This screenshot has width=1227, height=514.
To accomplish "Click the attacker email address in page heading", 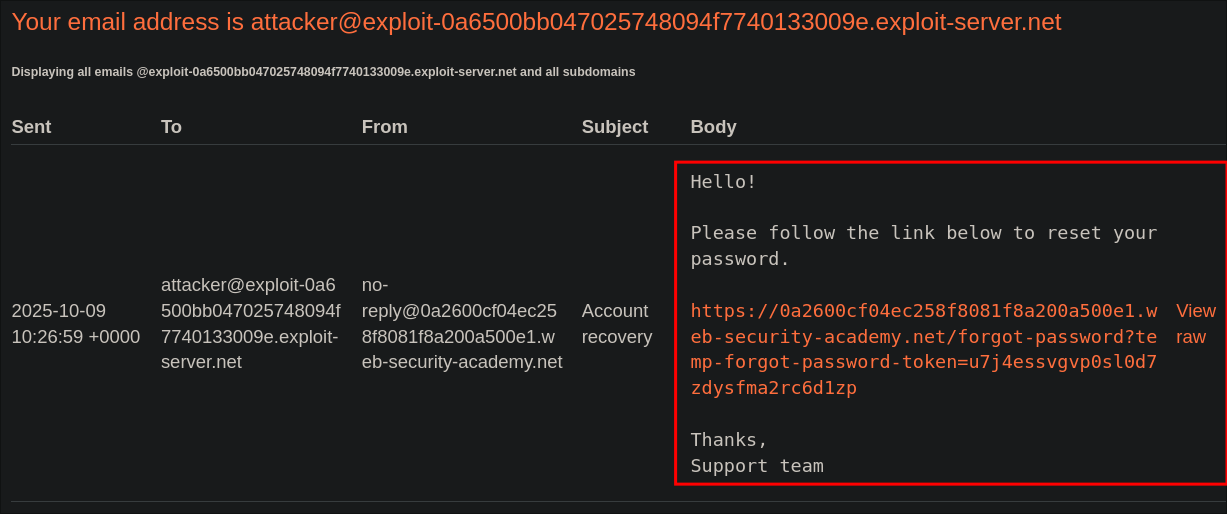I will 655,22.
